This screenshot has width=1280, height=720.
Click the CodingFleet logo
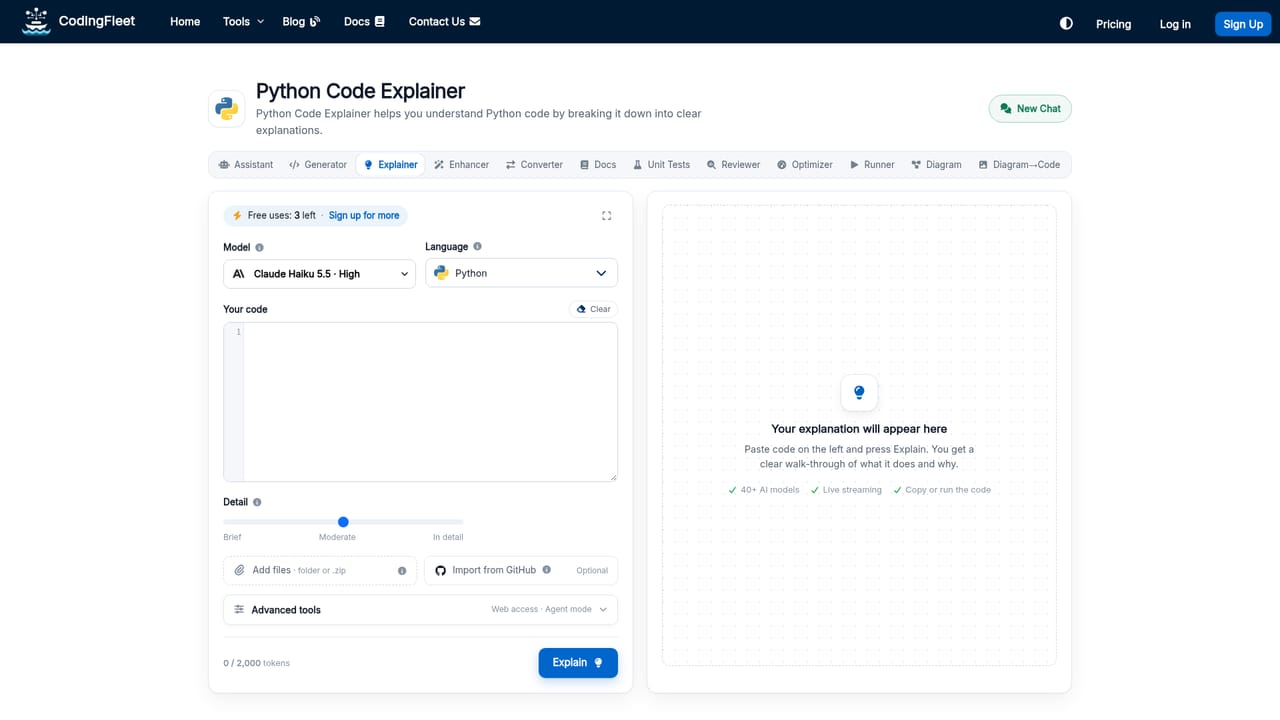(79, 21)
